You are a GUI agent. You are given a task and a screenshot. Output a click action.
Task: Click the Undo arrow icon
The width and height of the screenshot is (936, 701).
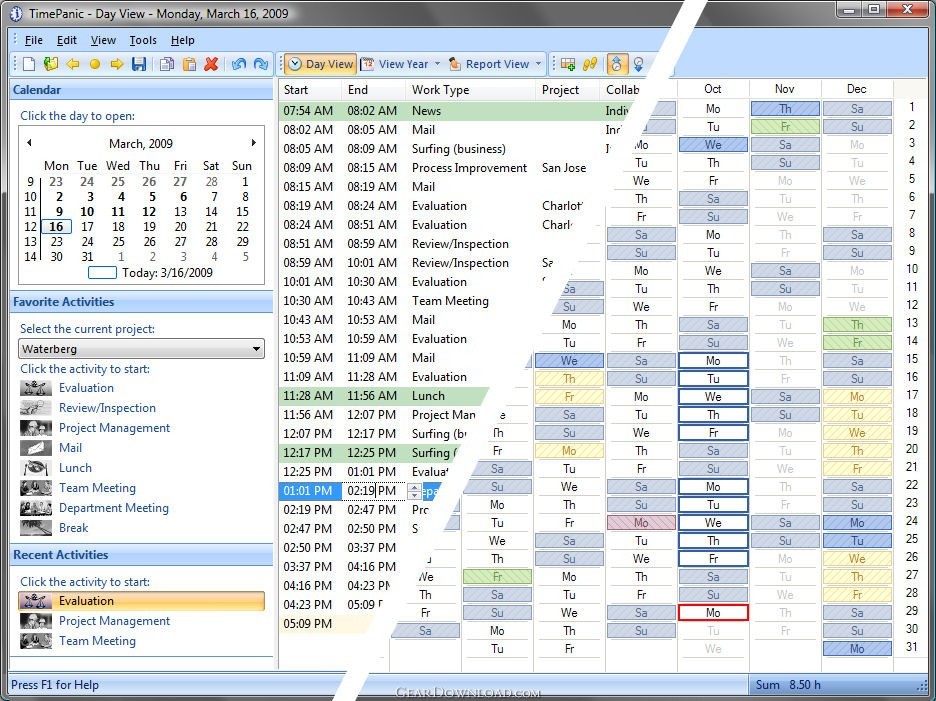click(x=239, y=64)
